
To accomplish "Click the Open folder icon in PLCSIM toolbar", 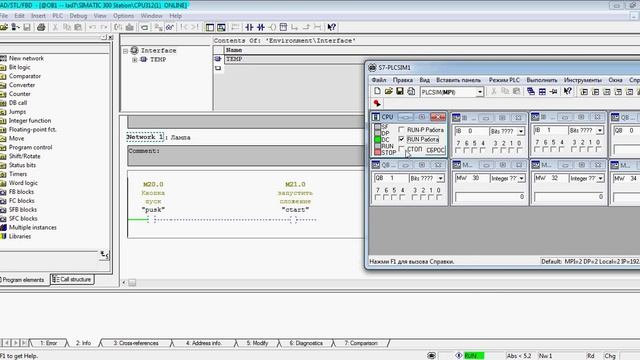I will pos(388,91).
